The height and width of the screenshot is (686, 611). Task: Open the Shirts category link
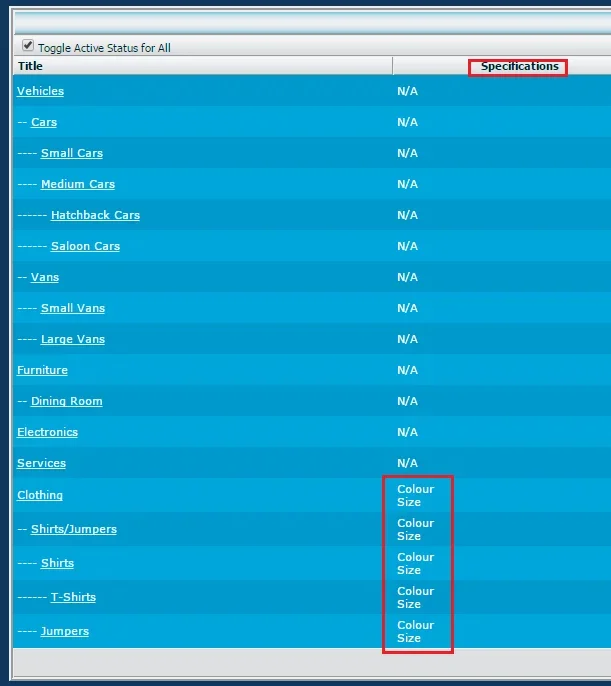click(57, 564)
